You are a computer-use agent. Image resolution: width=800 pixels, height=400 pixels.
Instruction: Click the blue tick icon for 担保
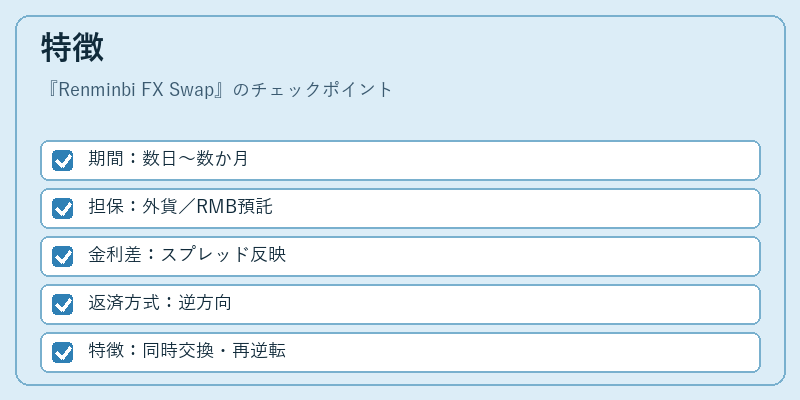click(62, 208)
